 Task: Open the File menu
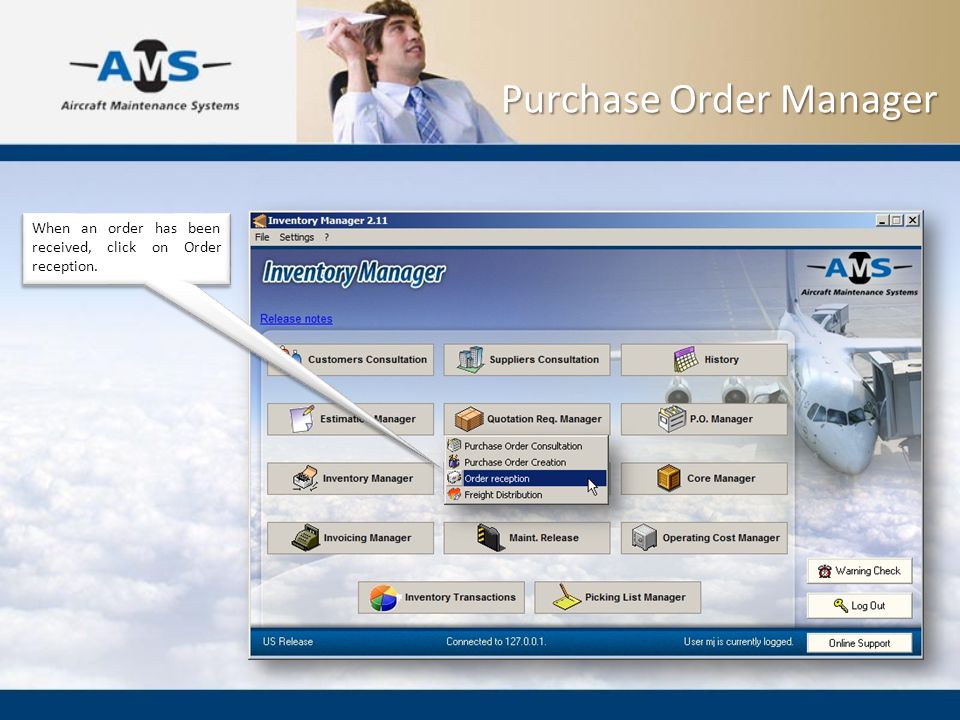(x=262, y=237)
